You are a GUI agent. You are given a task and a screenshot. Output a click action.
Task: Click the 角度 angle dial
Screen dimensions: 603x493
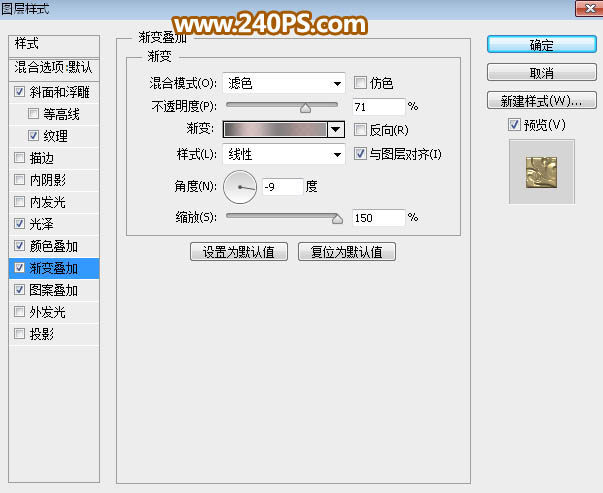coord(240,187)
